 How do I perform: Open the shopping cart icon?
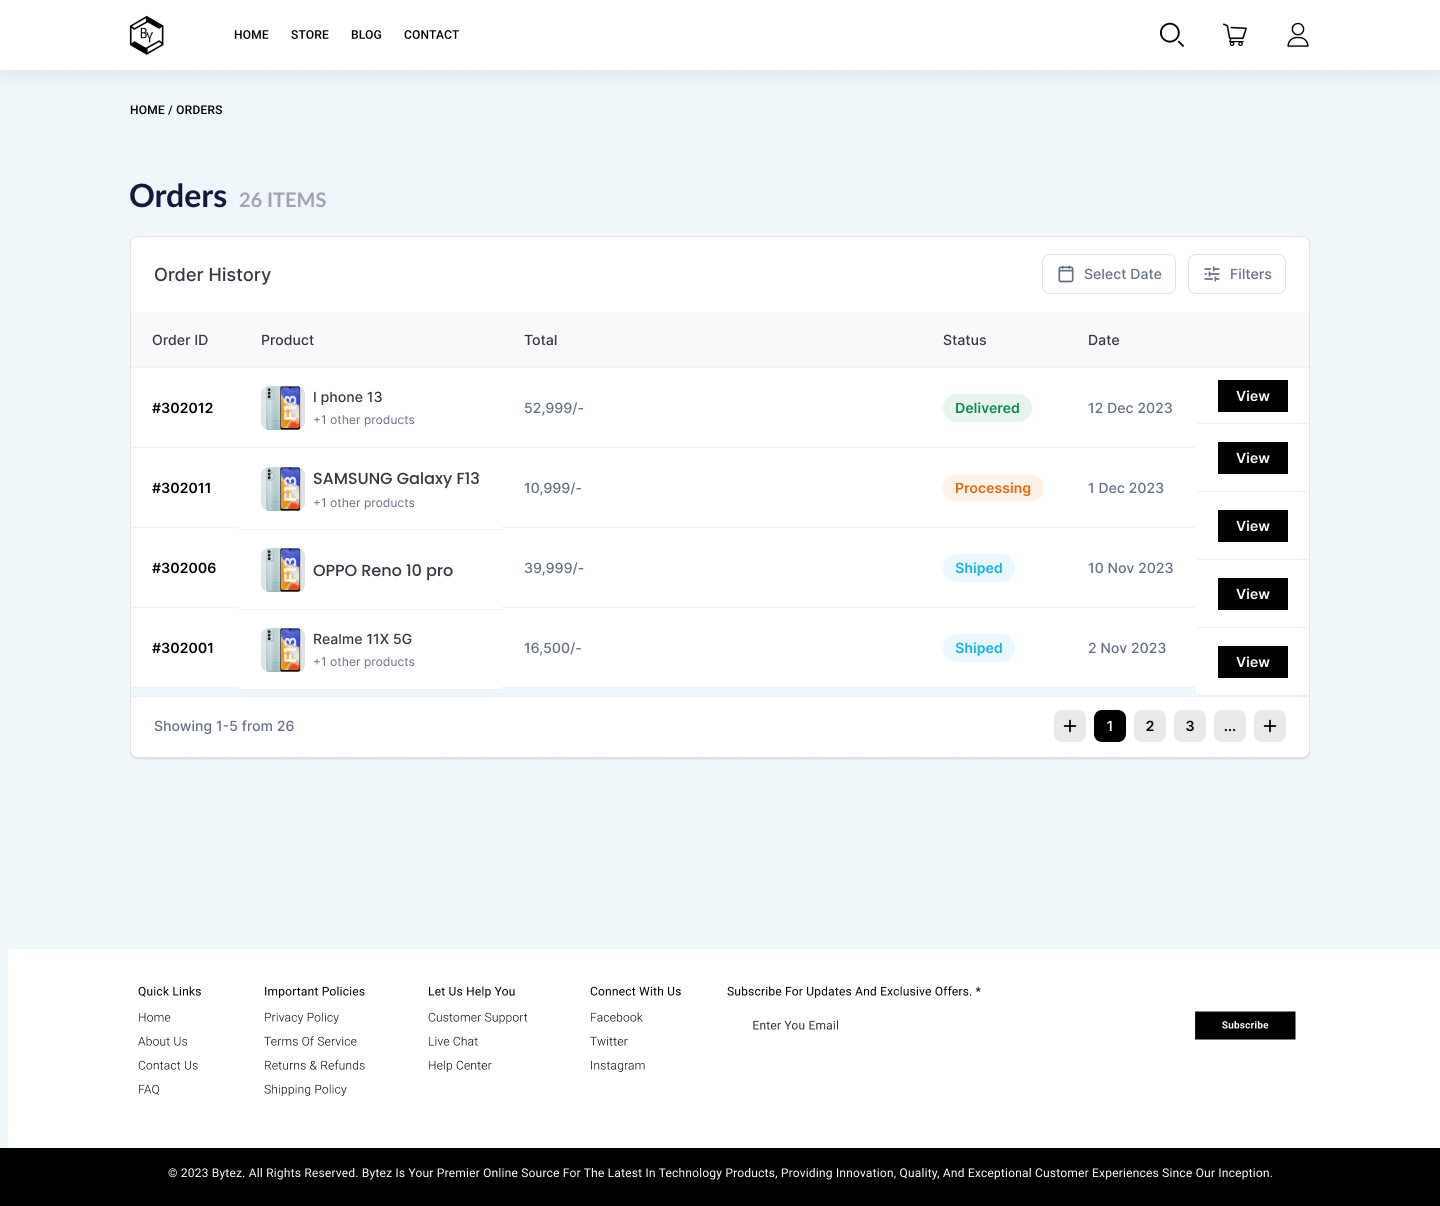pyautogui.click(x=1235, y=35)
